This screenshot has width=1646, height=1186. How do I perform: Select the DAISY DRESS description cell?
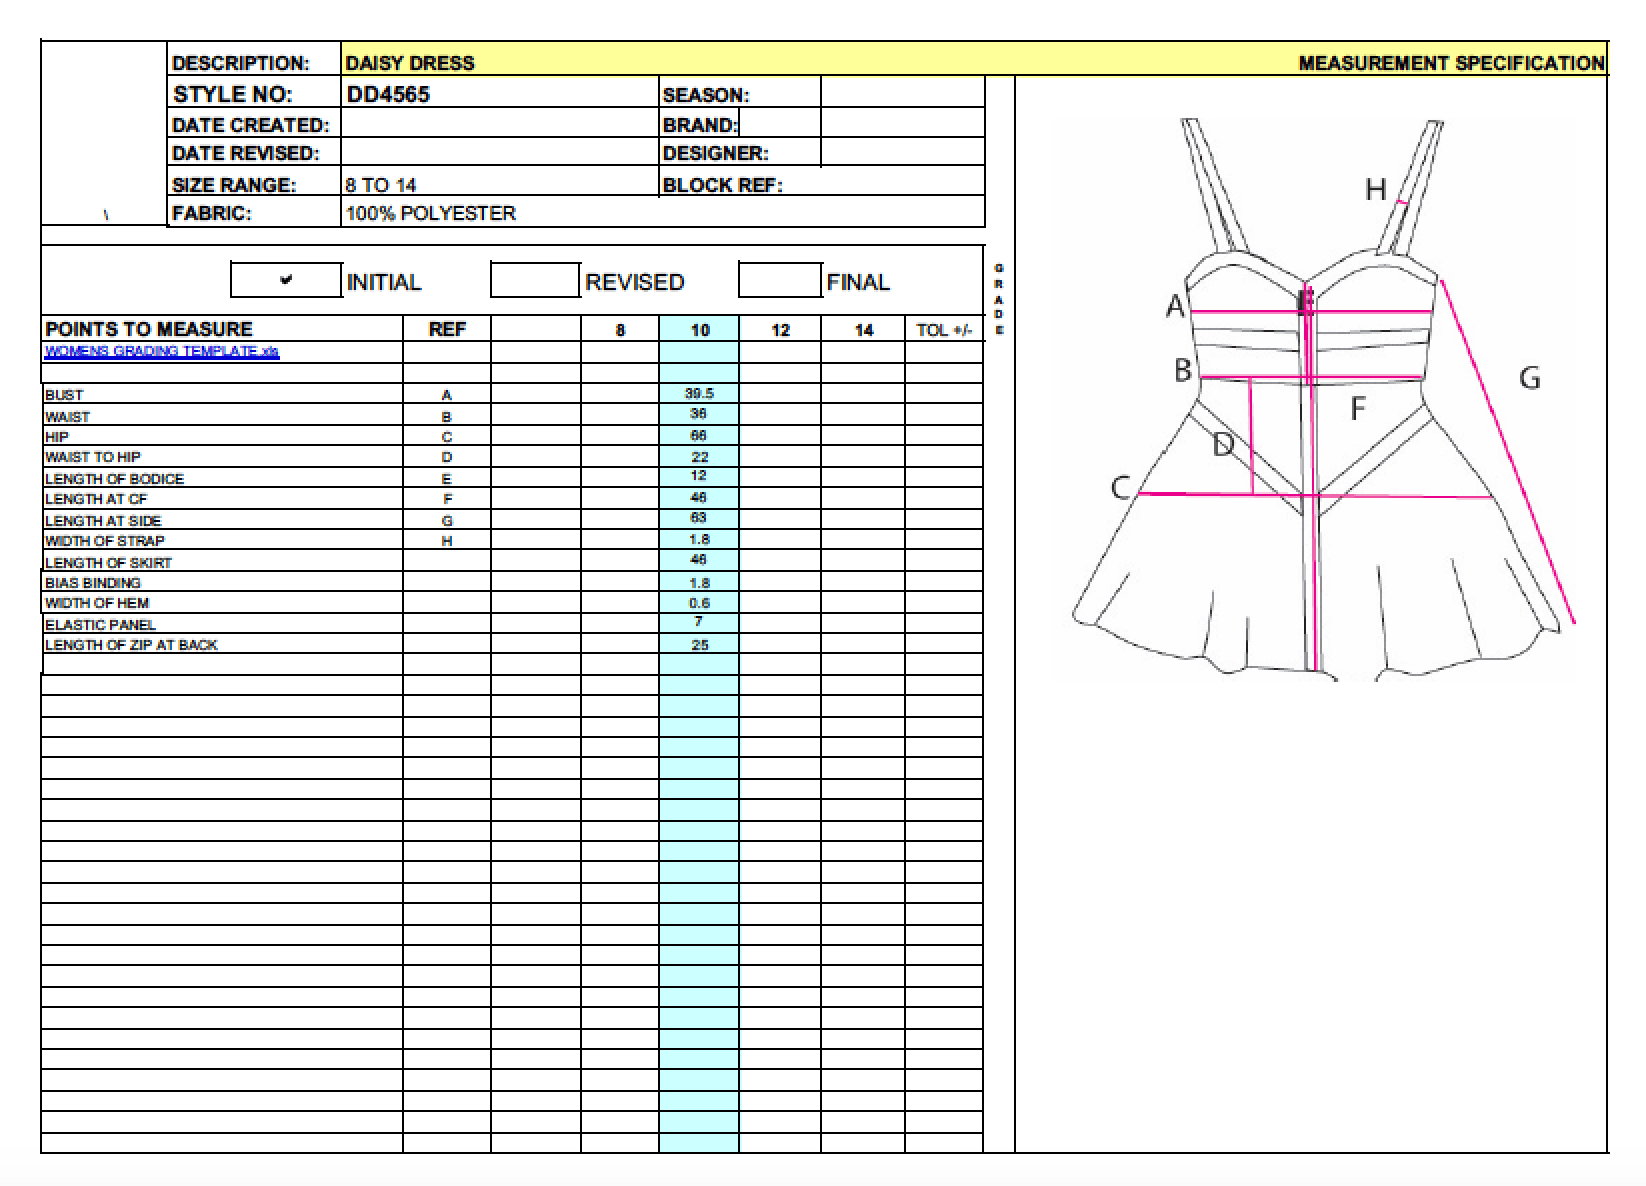[410, 60]
